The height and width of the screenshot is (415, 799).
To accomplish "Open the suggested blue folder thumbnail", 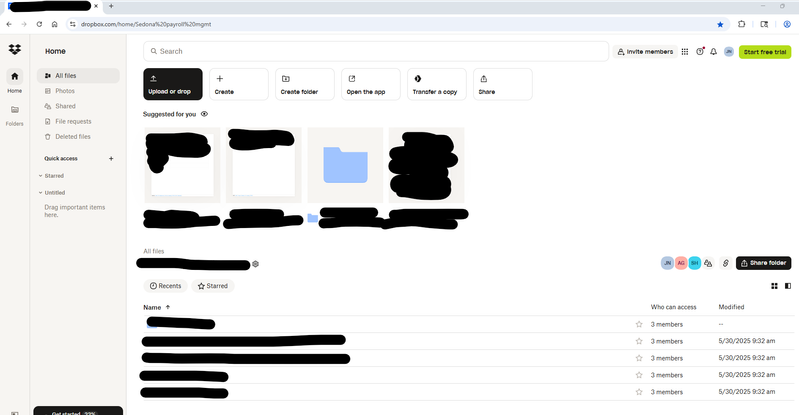I will (x=345, y=165).
